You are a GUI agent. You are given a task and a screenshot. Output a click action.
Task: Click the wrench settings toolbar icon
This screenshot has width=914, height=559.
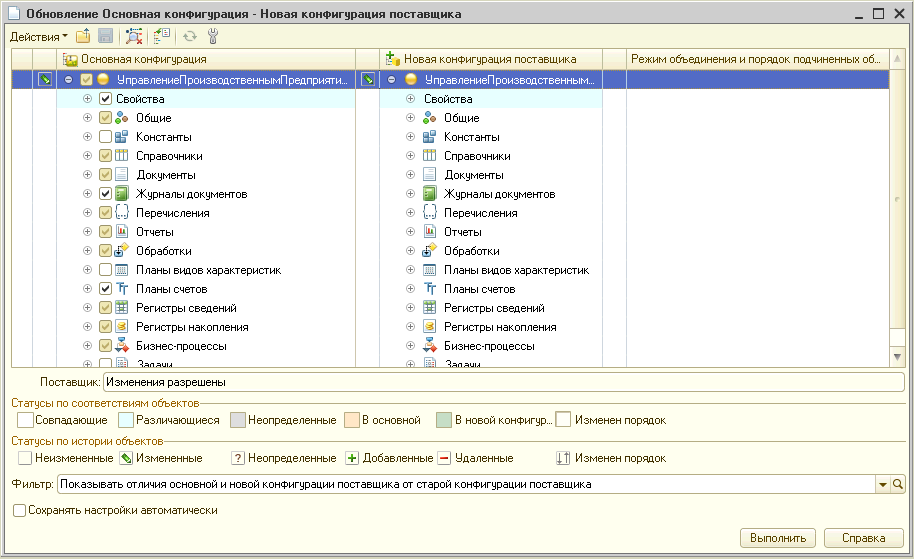click(x=213, y=36)
